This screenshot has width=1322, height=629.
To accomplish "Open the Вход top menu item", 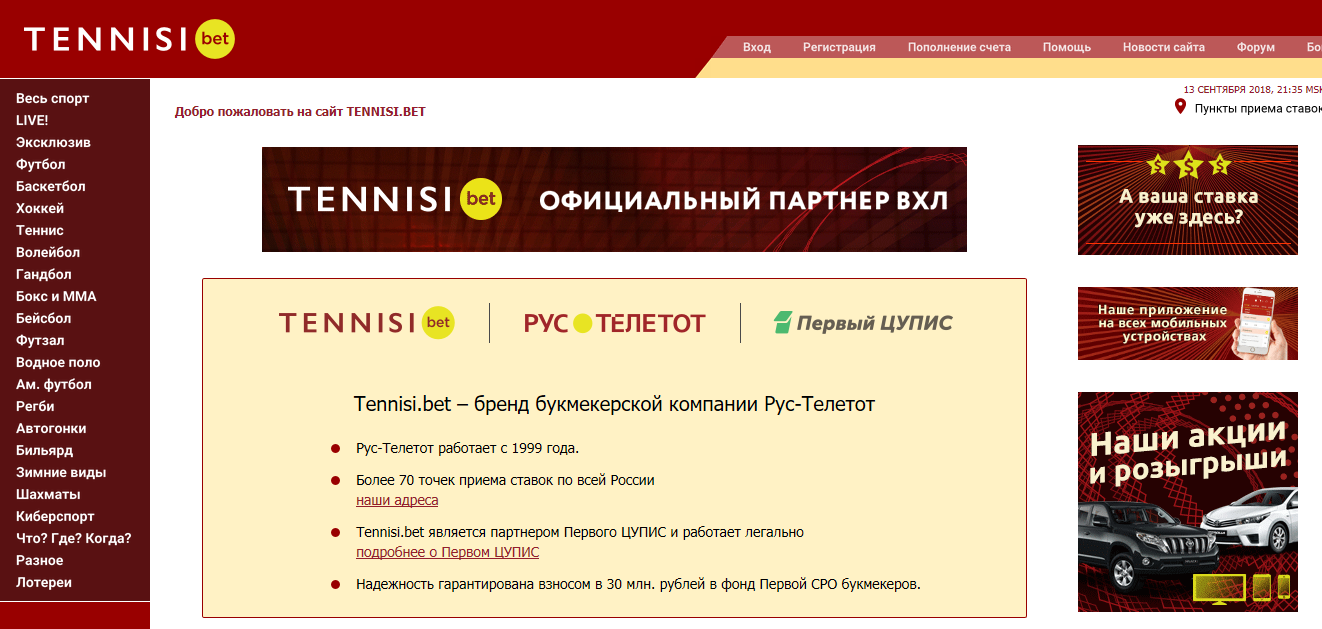I will click(x=757, y=47).
